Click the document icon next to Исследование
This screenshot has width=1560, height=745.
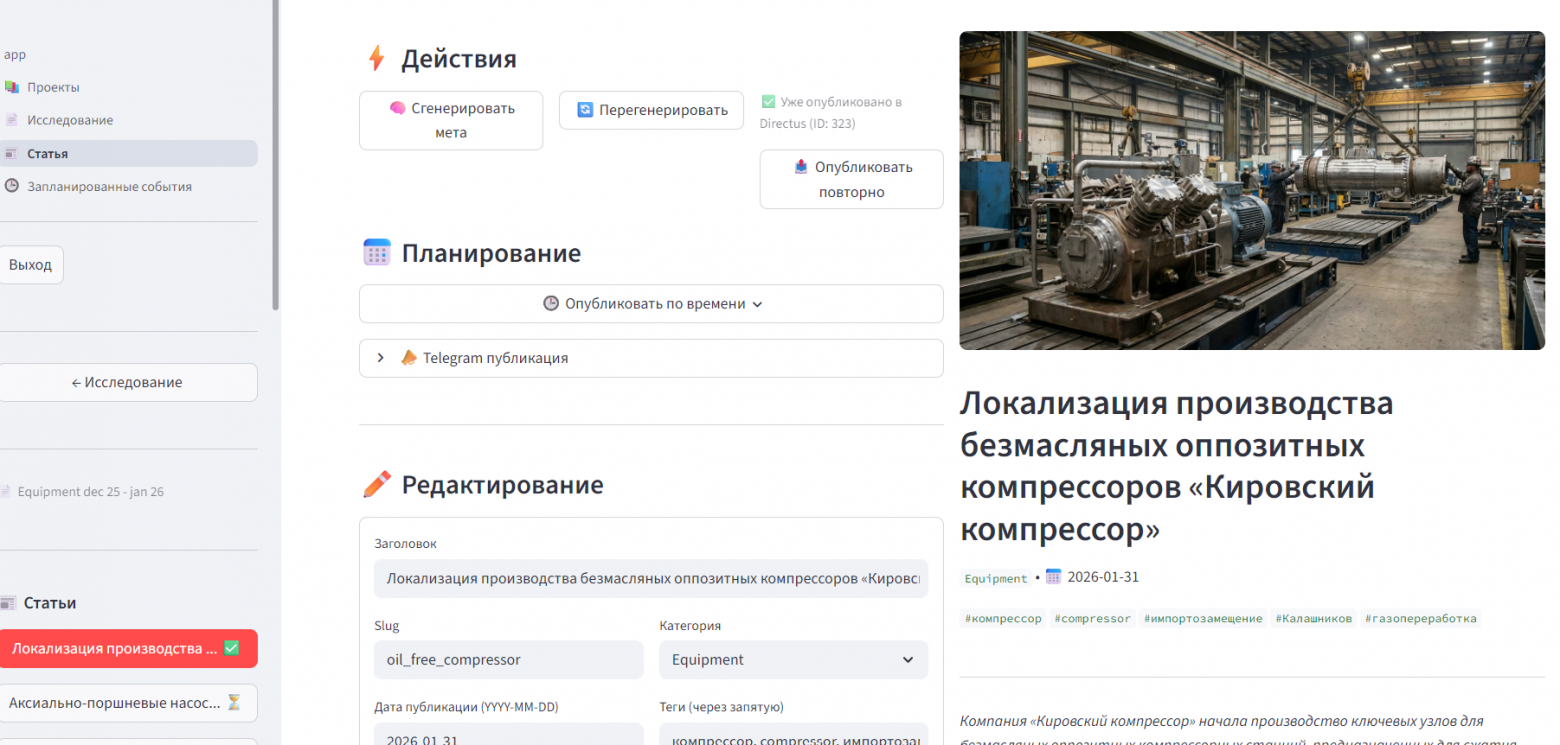tap(13, 120)
